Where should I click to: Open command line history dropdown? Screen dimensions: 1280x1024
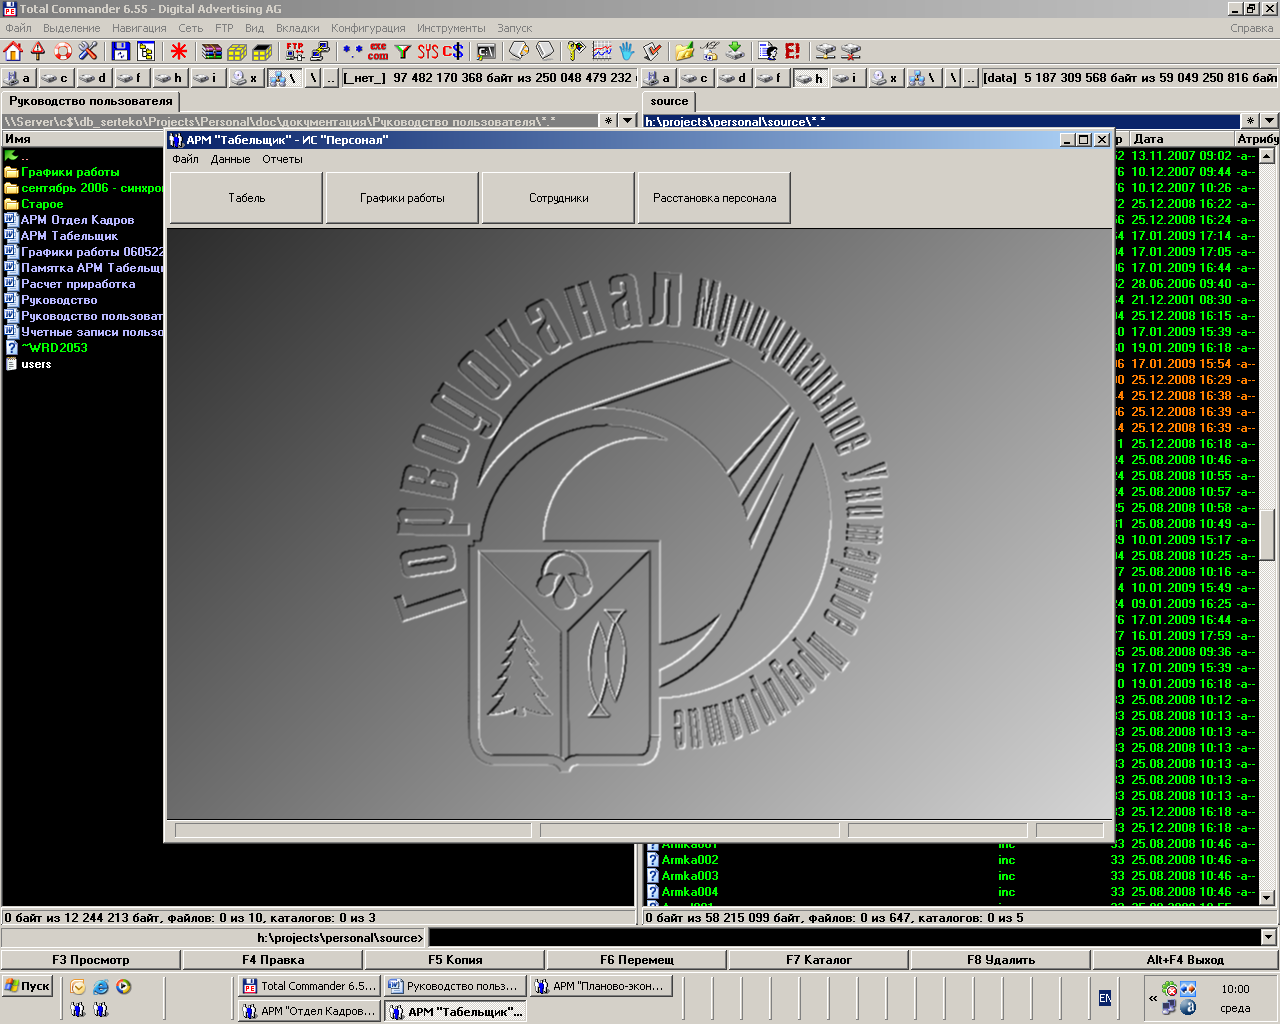pos(1269,937)
